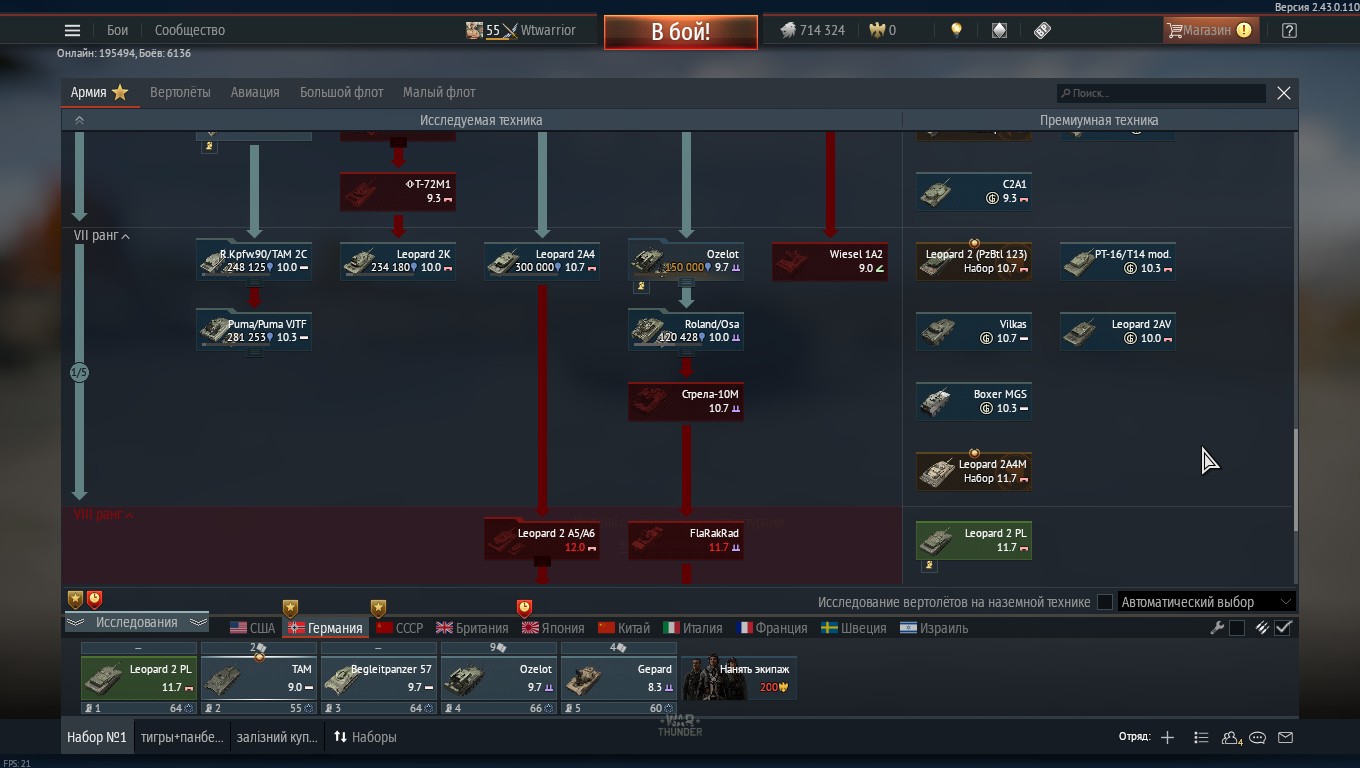The height and width of the screenshot is (768, 1360).
Task: Open the Бои menu
Action: pyautogui.click(x=118, y=30)
